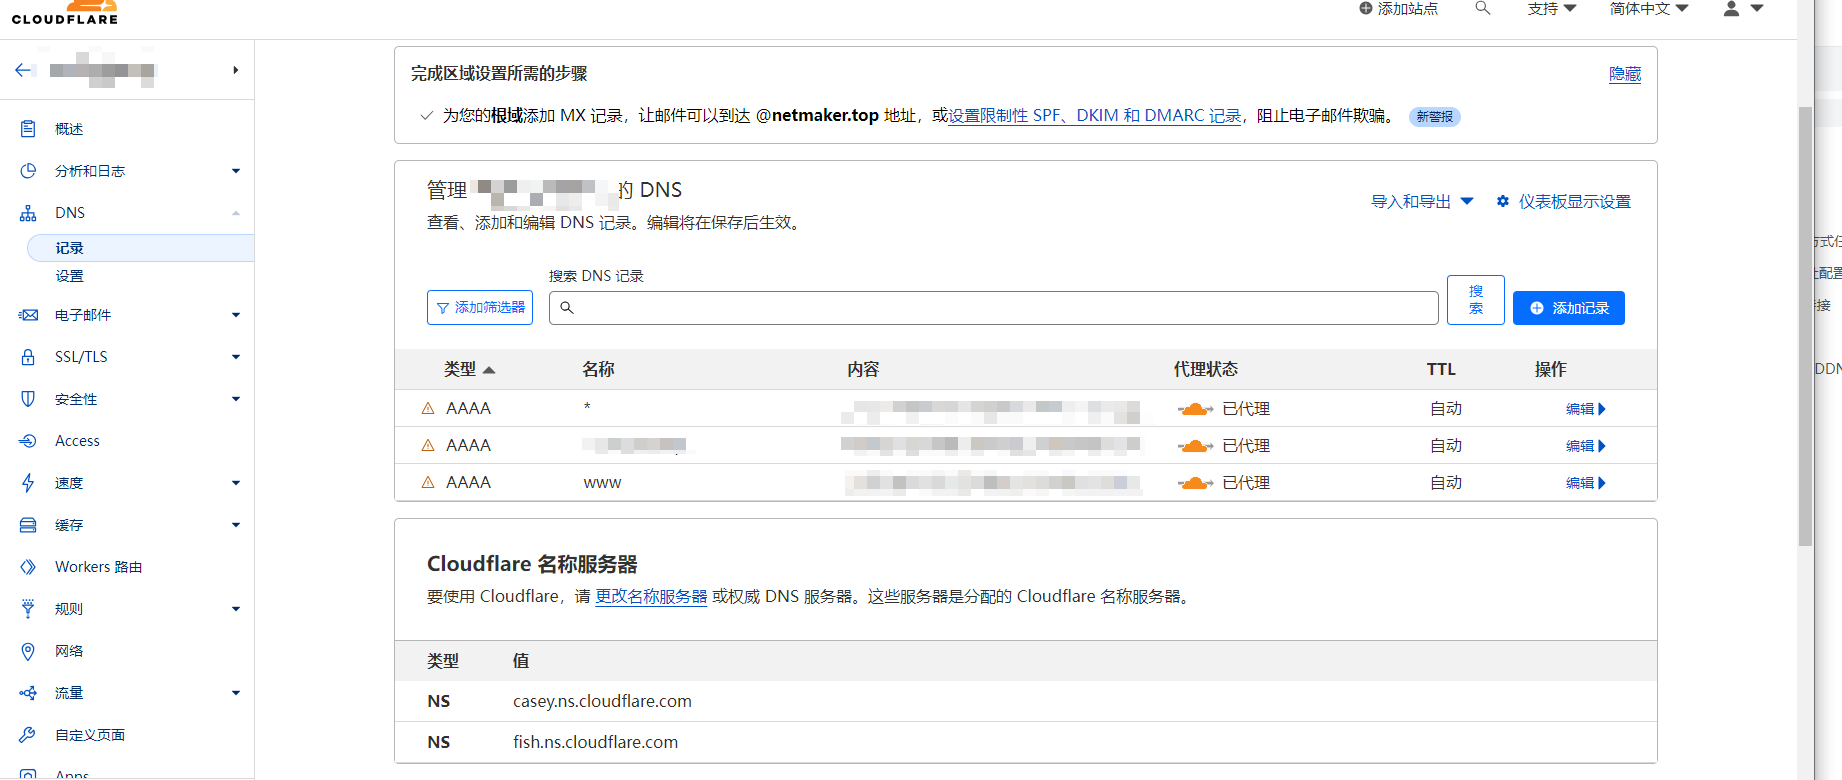Click the SSL/TLS lock icon
The width and height of the screenshot is (1842, 780).
[28, 357]
